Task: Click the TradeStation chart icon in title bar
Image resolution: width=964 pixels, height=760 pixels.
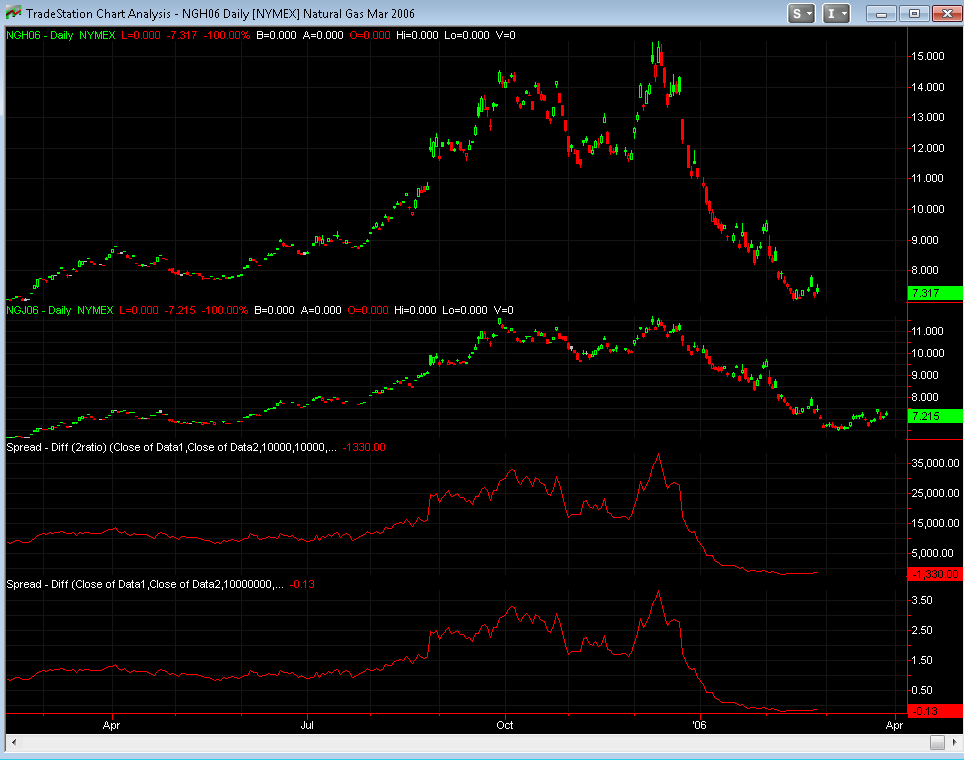Action: (x=14, y=12)
